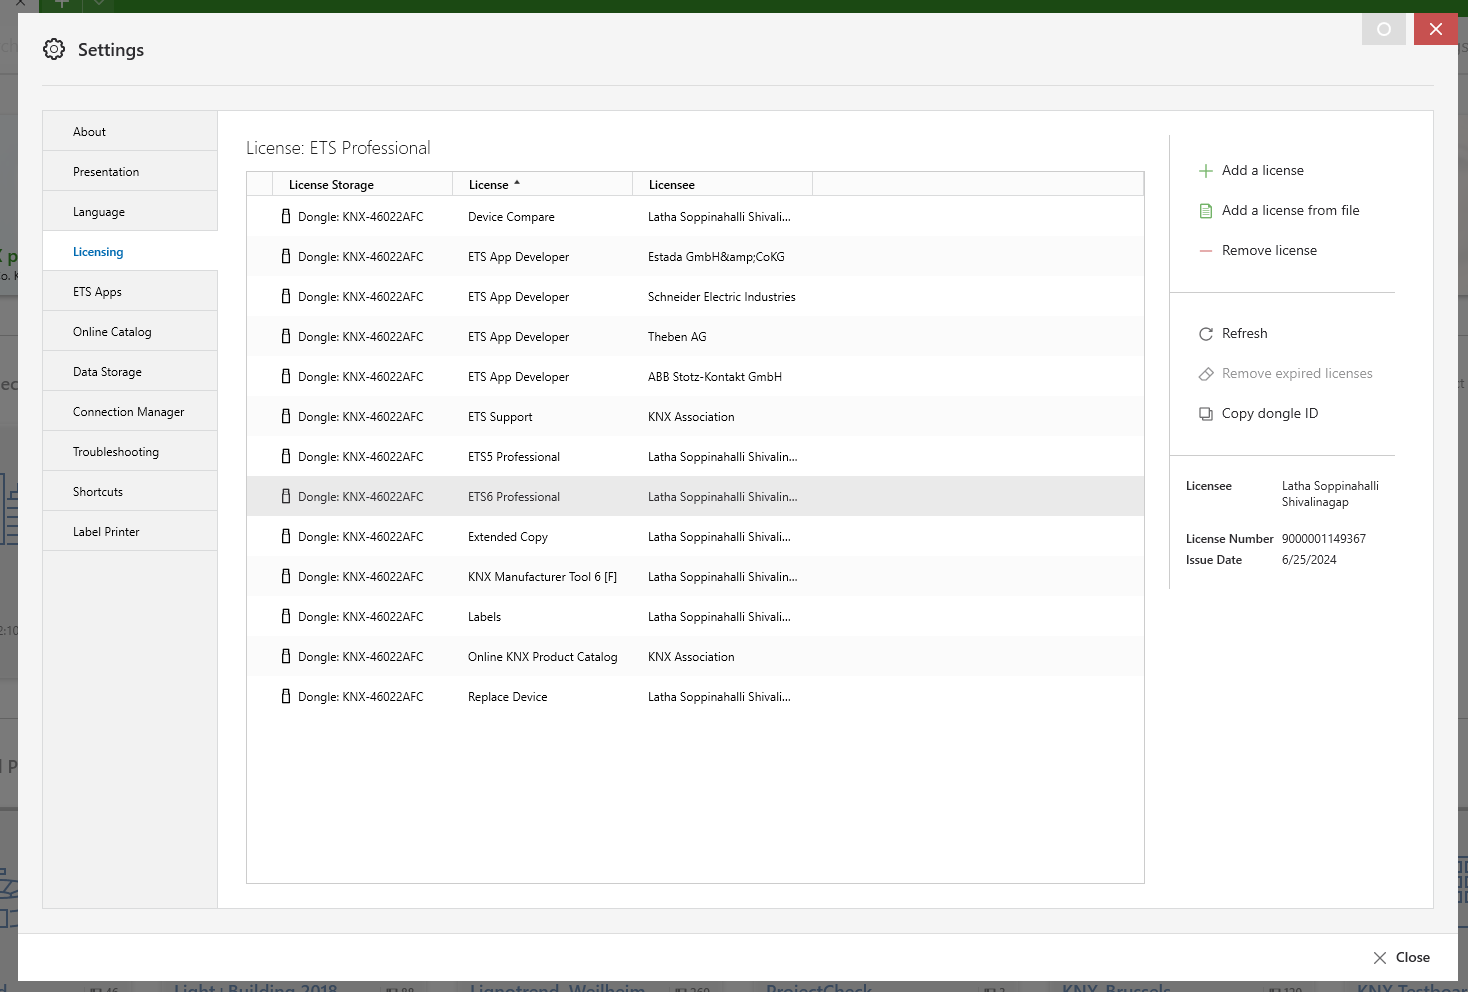Click dongle icon in Schneider Electric Industries row
Screen dimensions: 1468x992
[286, 296]
